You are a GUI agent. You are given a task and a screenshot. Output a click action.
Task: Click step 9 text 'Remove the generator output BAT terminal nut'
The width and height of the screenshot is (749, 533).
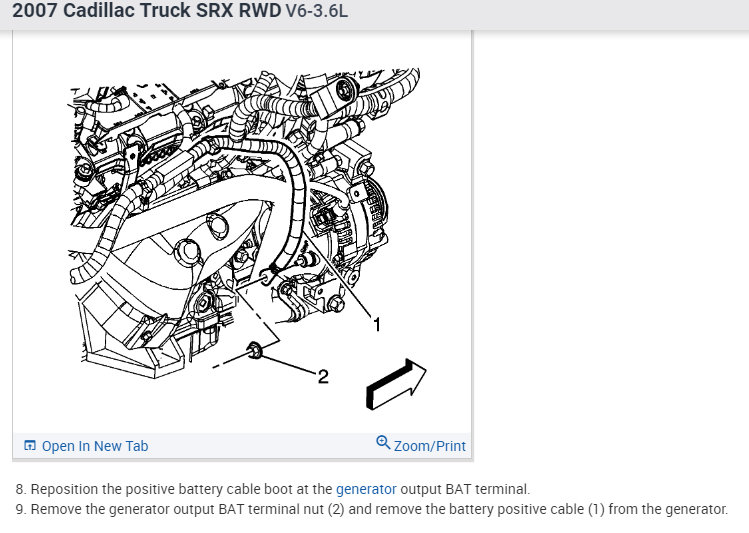click(x=177, y=509)
